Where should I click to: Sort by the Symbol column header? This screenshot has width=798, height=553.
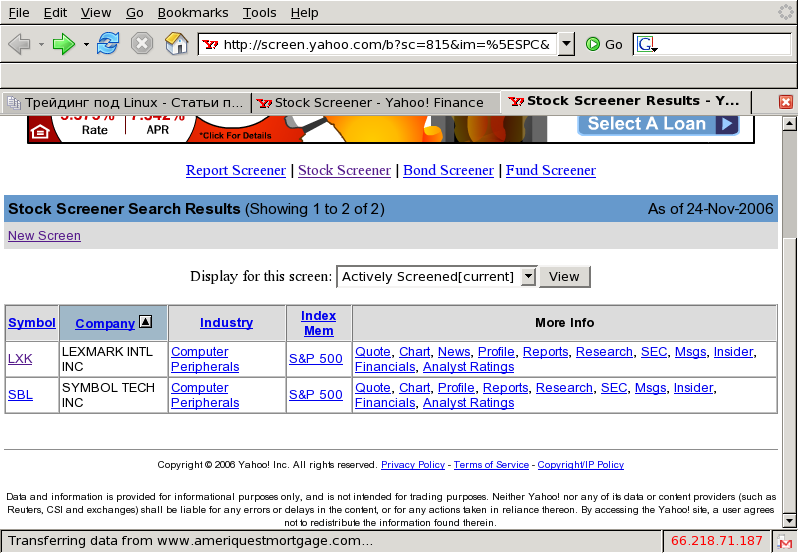pyautogui.click(x=32, y=323)
